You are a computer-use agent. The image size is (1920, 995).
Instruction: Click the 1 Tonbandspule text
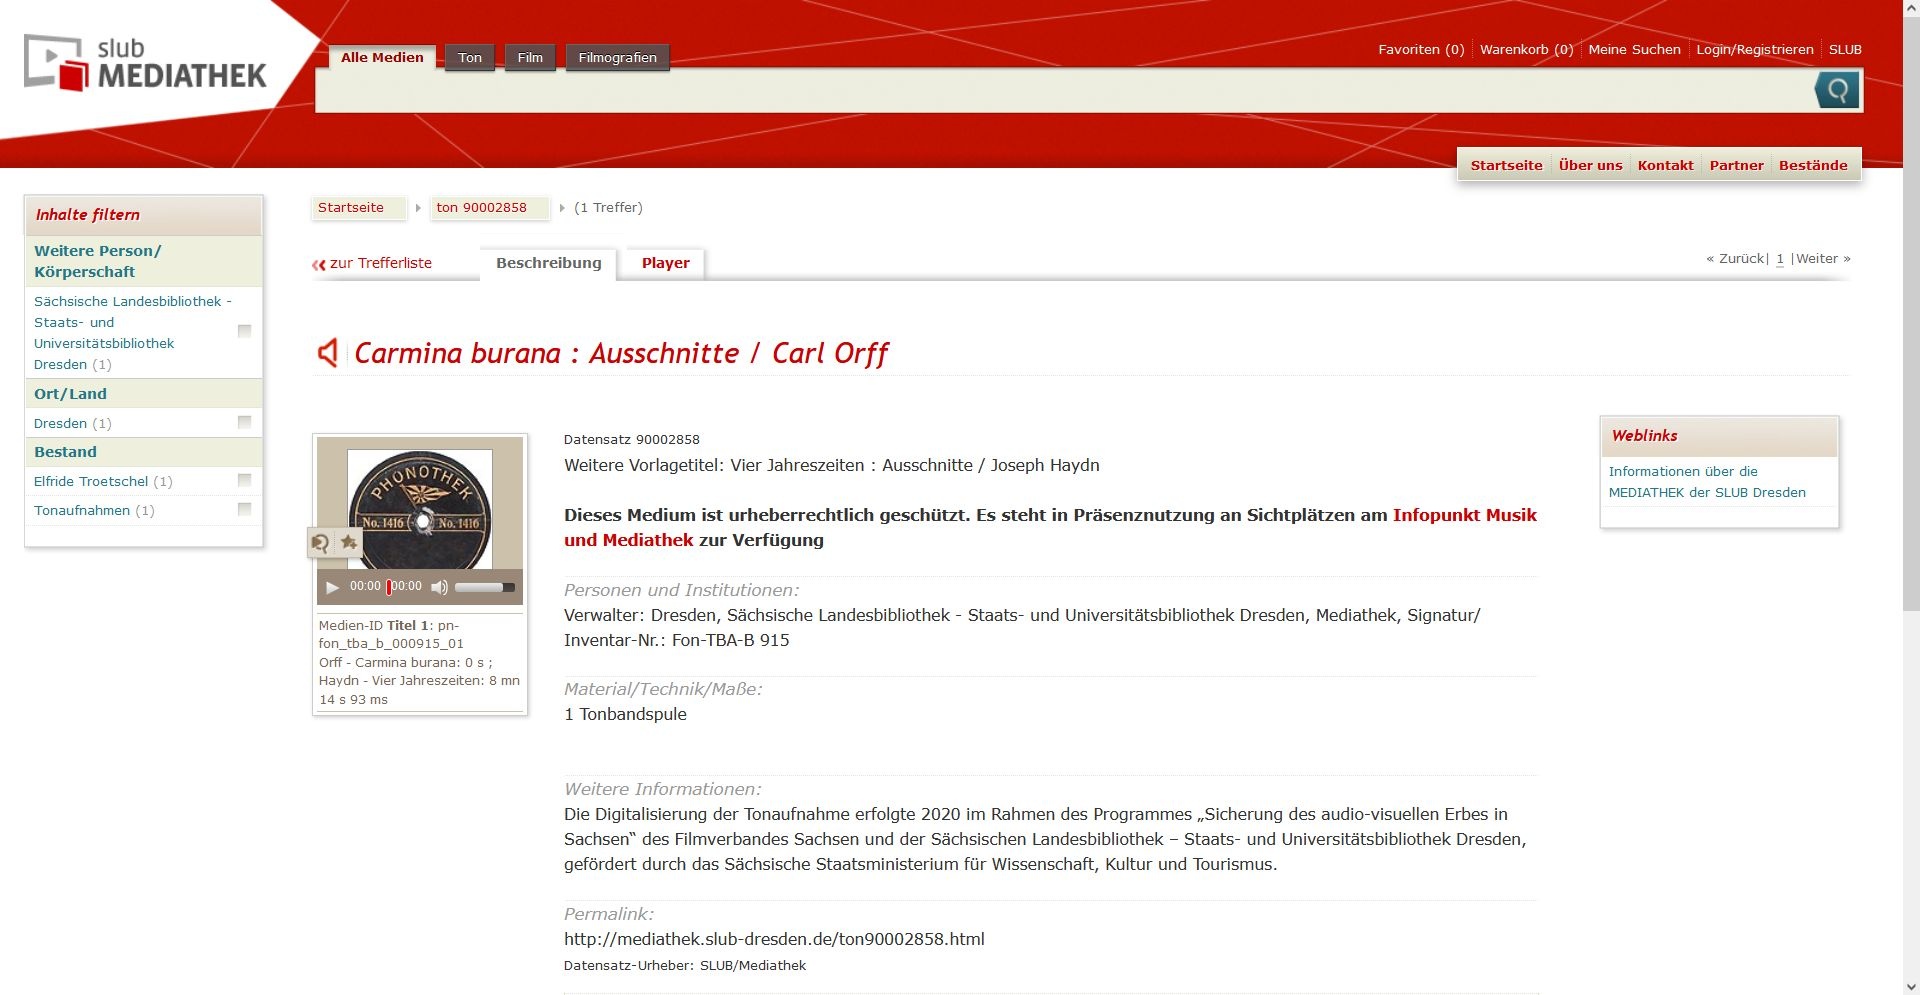[625, 714]
